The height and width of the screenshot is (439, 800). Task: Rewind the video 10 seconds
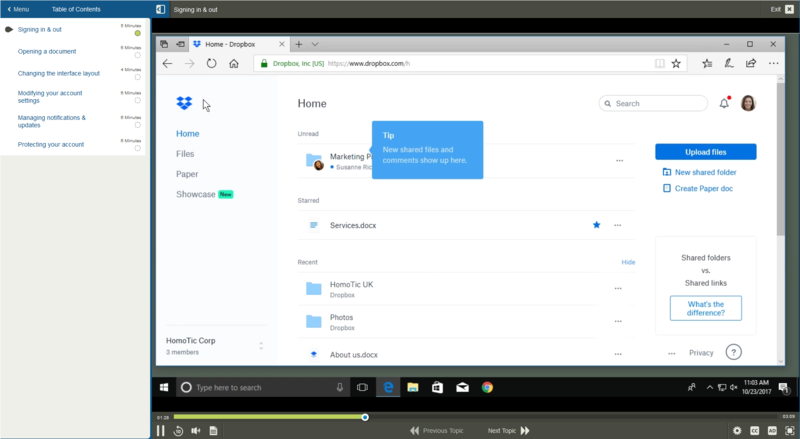[x=178, y=431]
